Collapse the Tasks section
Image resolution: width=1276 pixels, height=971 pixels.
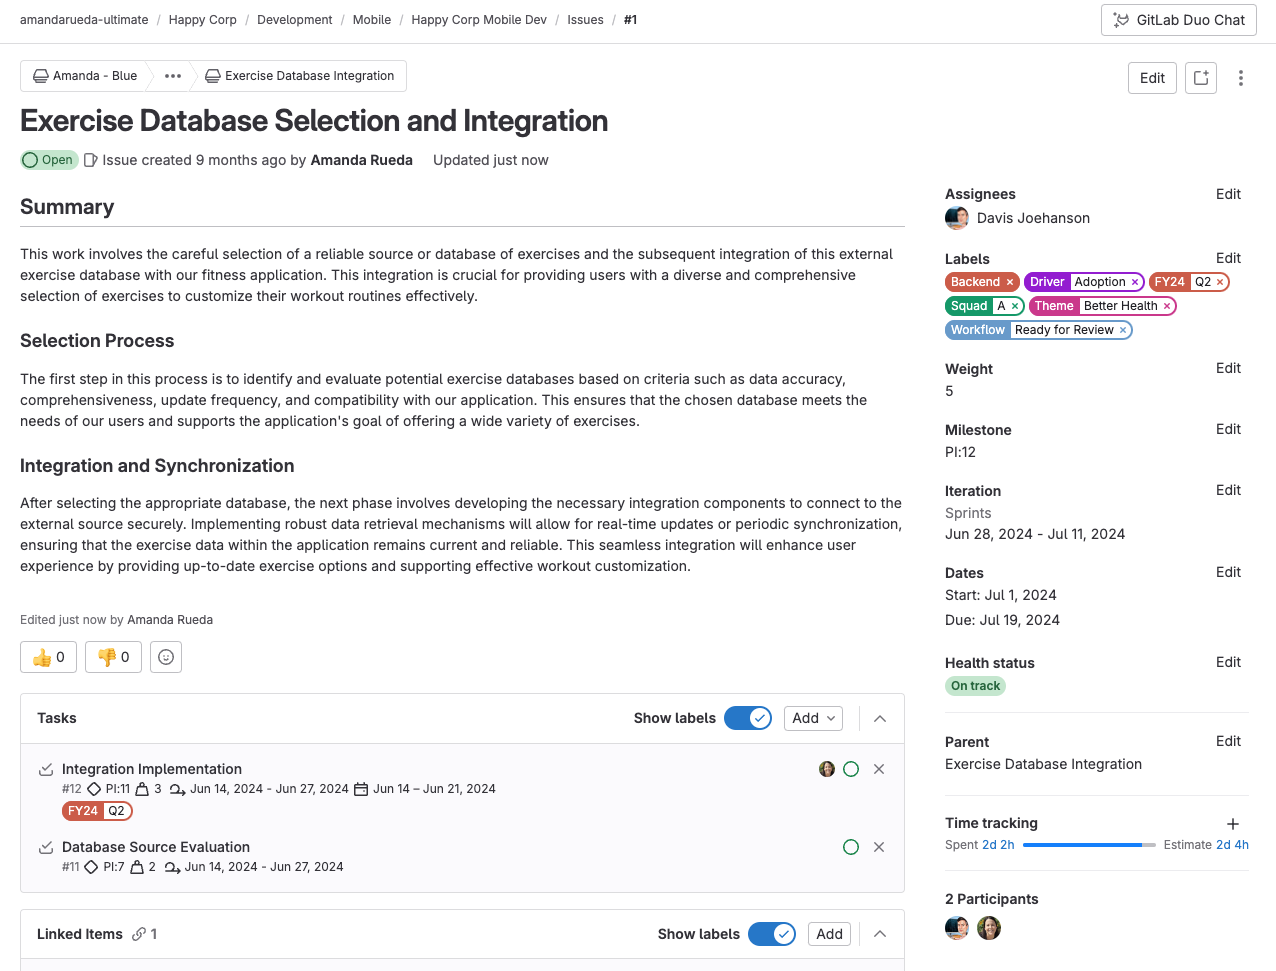point(880,718)
